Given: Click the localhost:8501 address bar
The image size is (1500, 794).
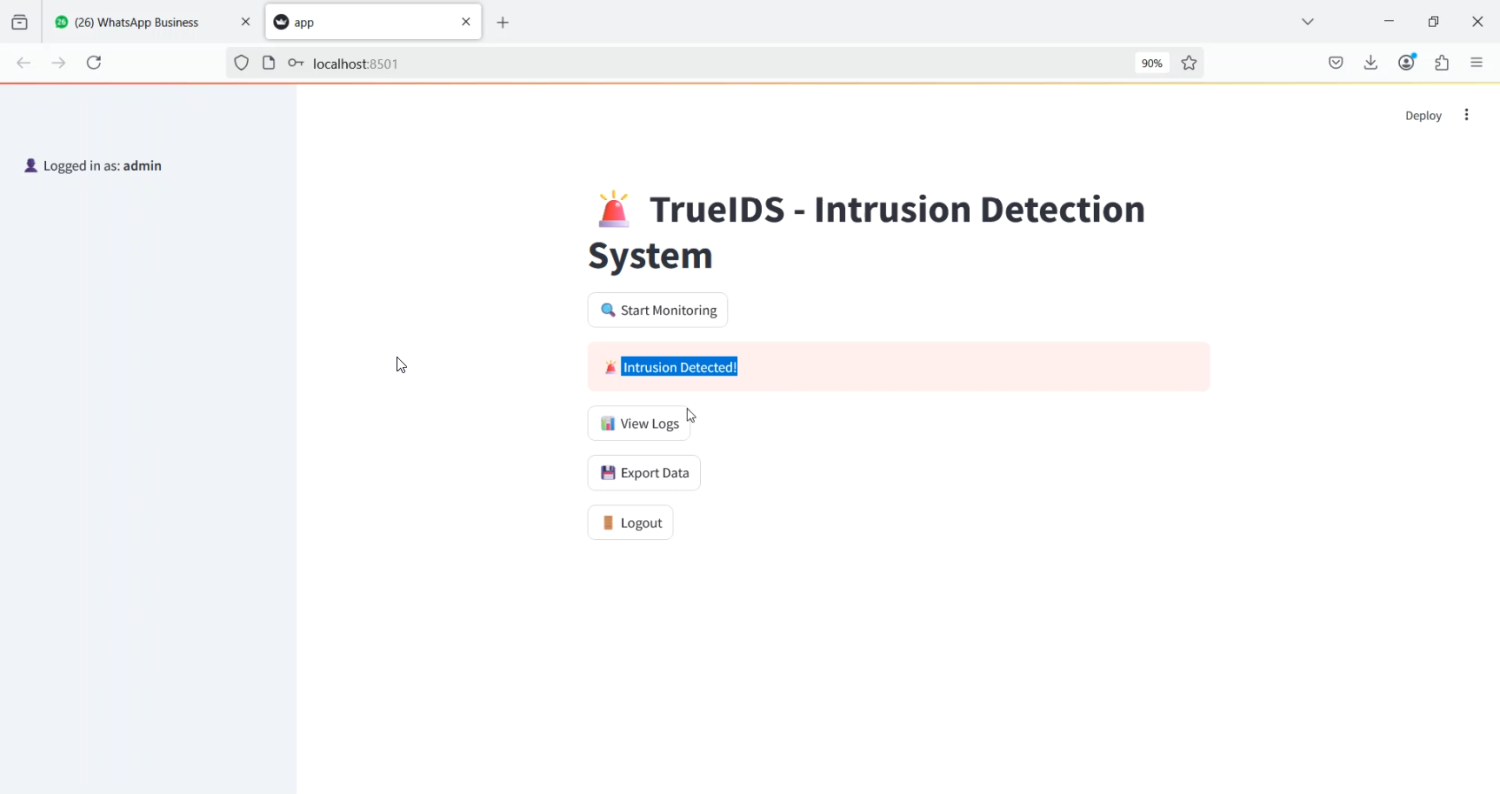Looking at the screenshot, I should tap(715, 63).
